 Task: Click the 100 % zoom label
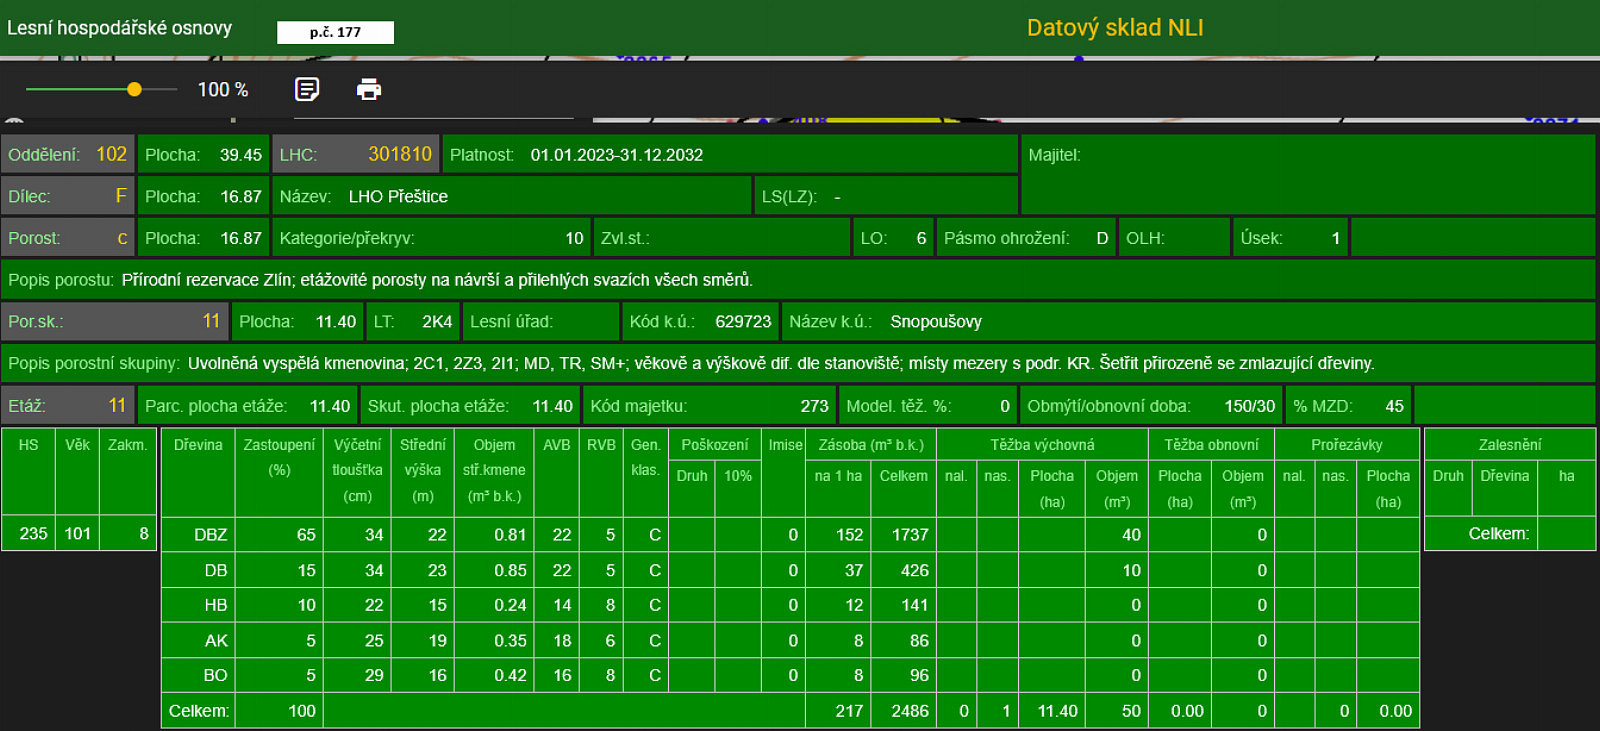(x=223, y=90)
